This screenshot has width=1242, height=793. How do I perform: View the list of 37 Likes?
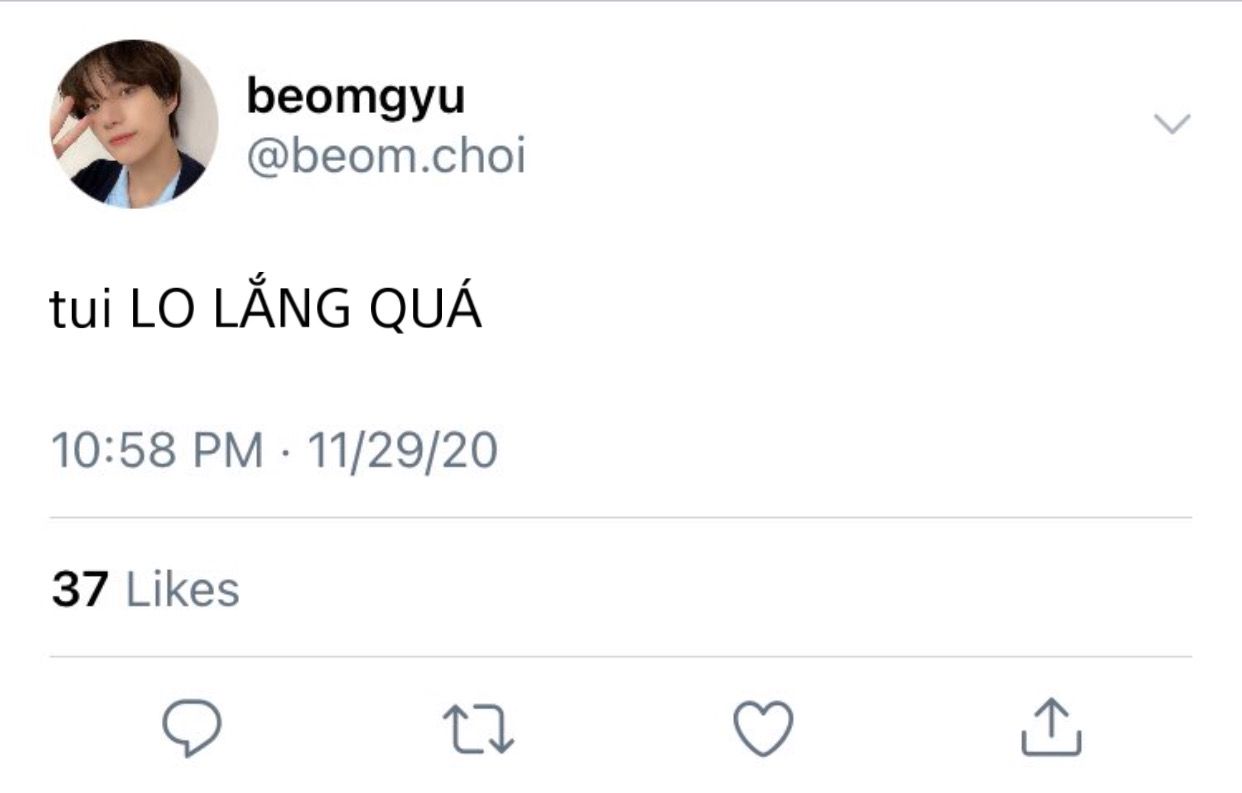click(x=146, y=589)
